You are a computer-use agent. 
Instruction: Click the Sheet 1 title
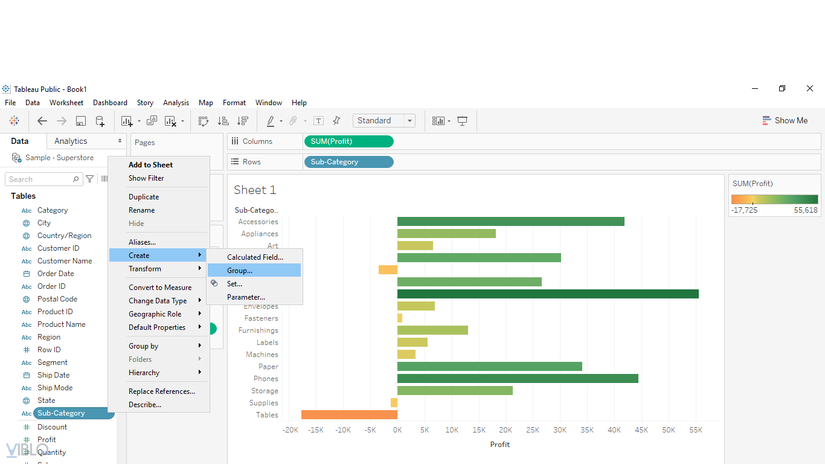pyautogui.click(x=255, y=190)
